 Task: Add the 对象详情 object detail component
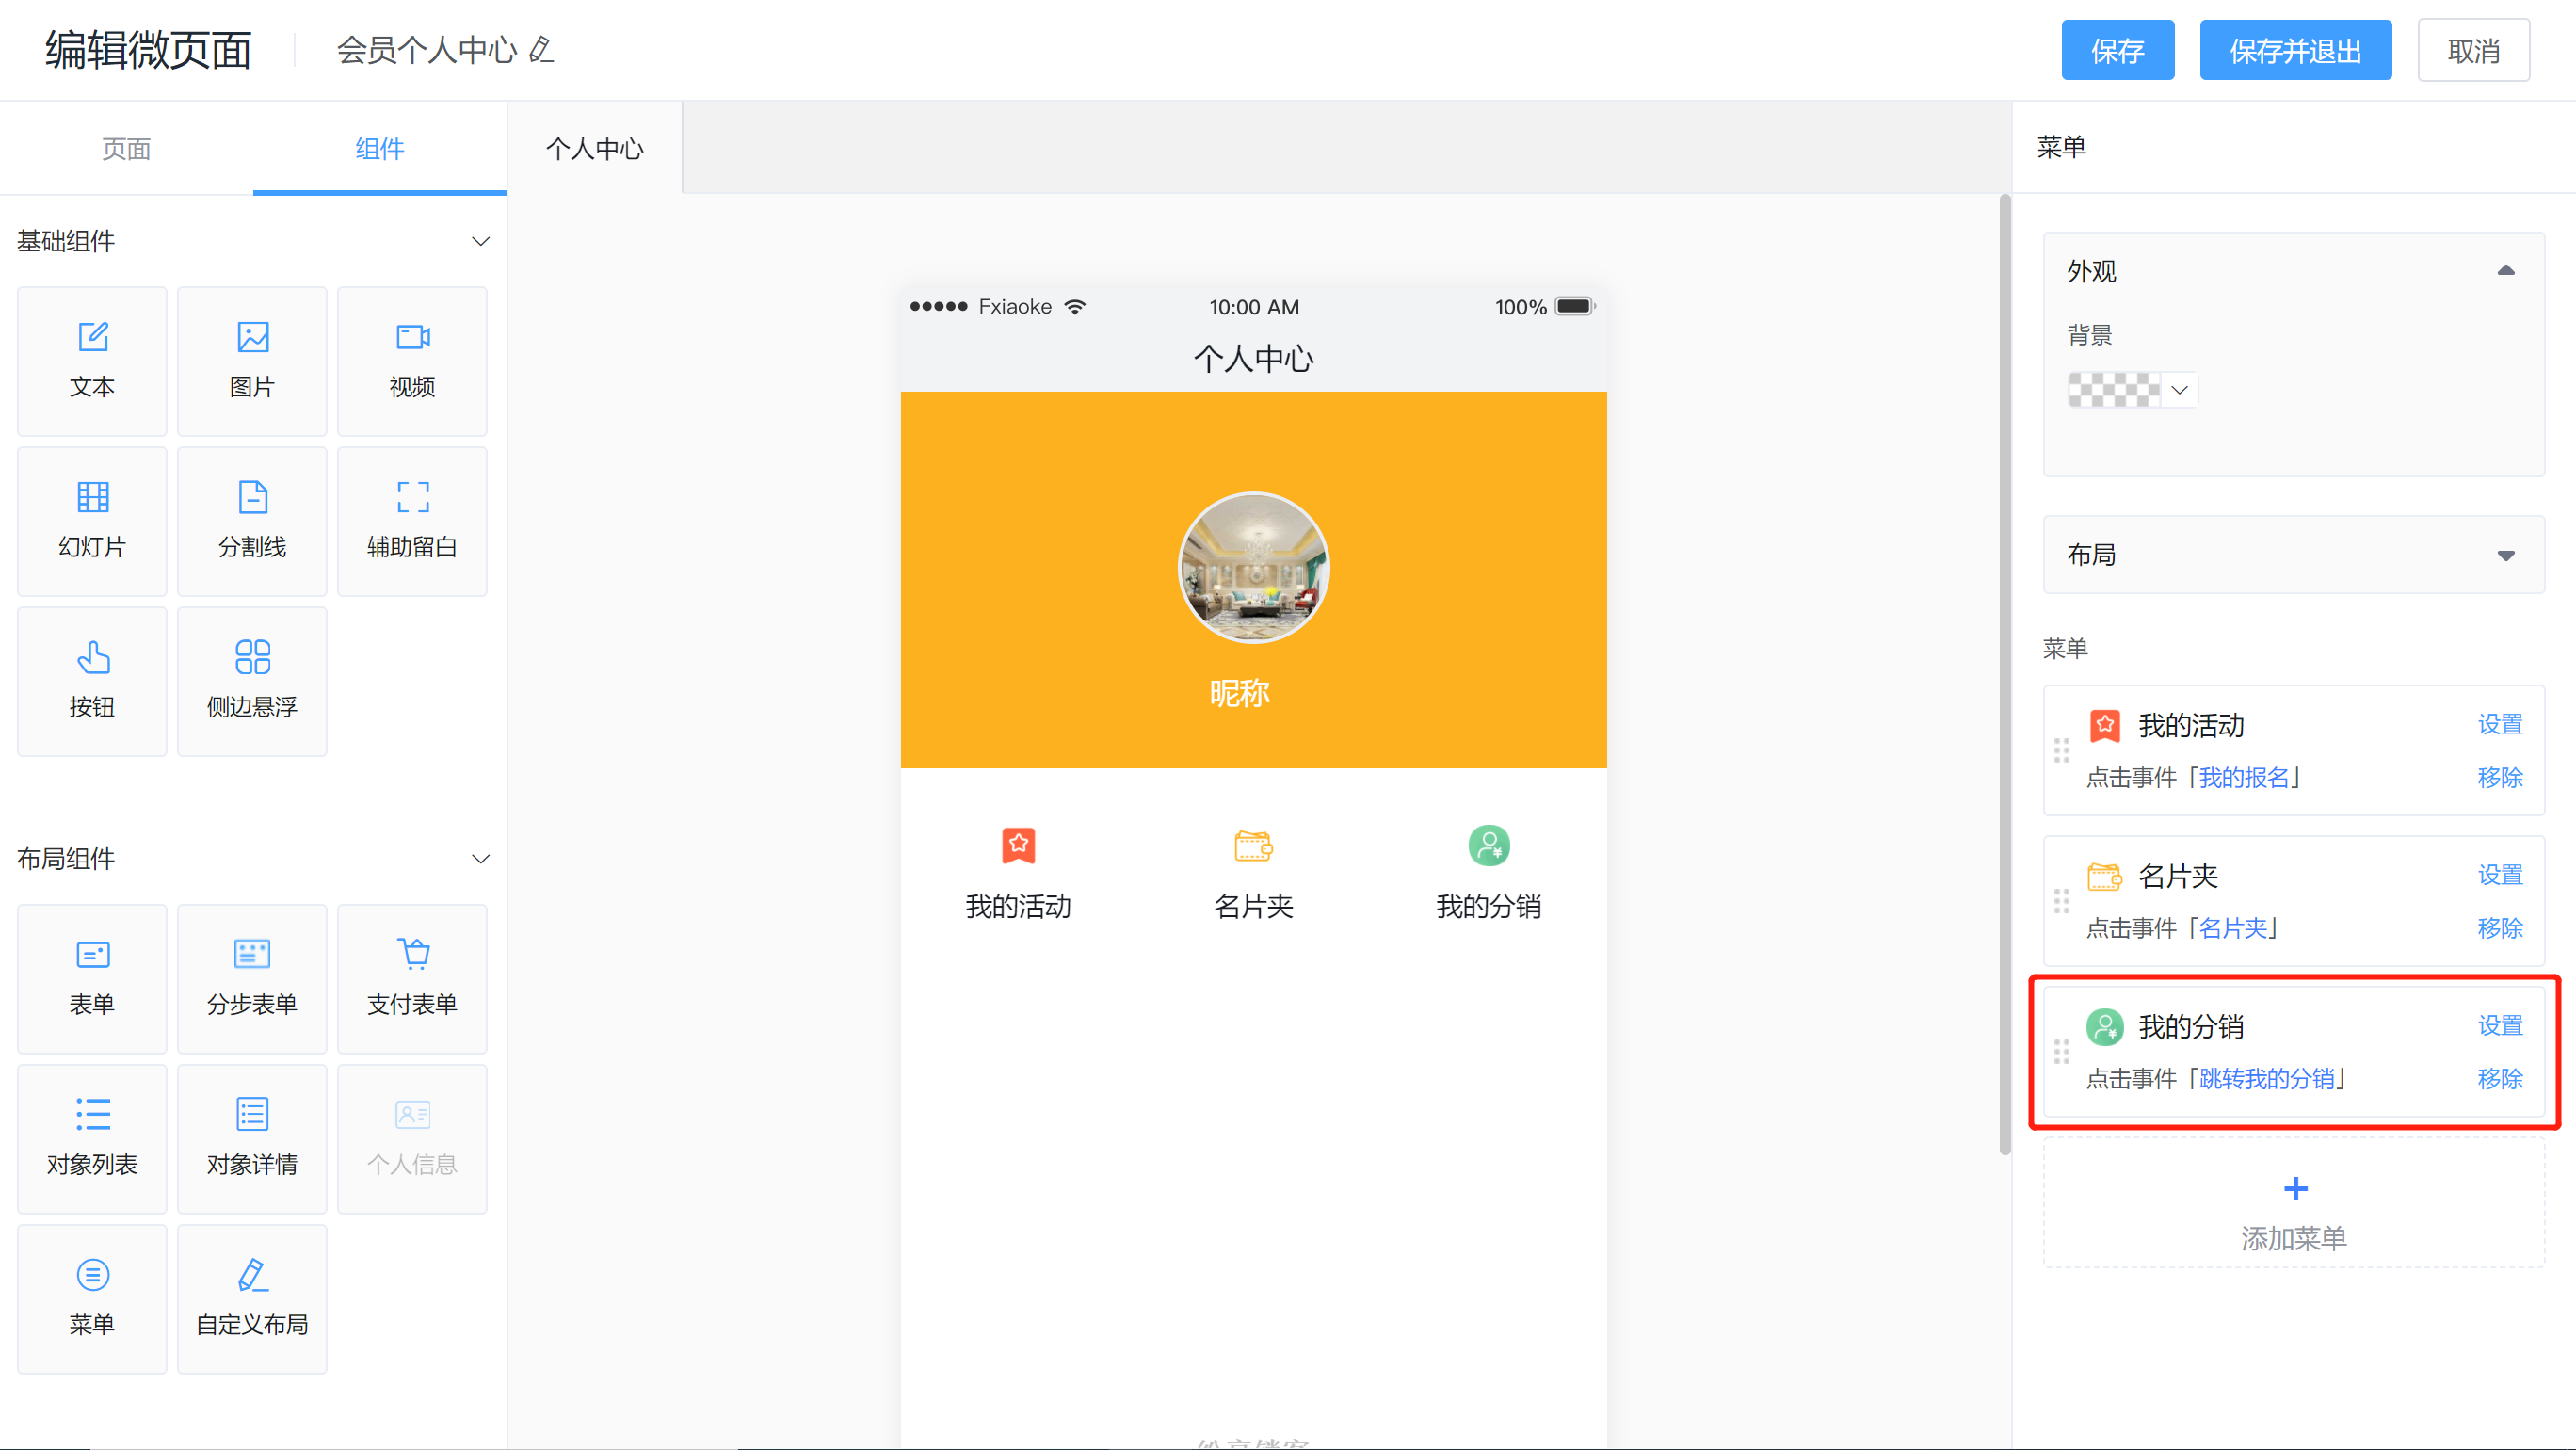[252, 1139]
